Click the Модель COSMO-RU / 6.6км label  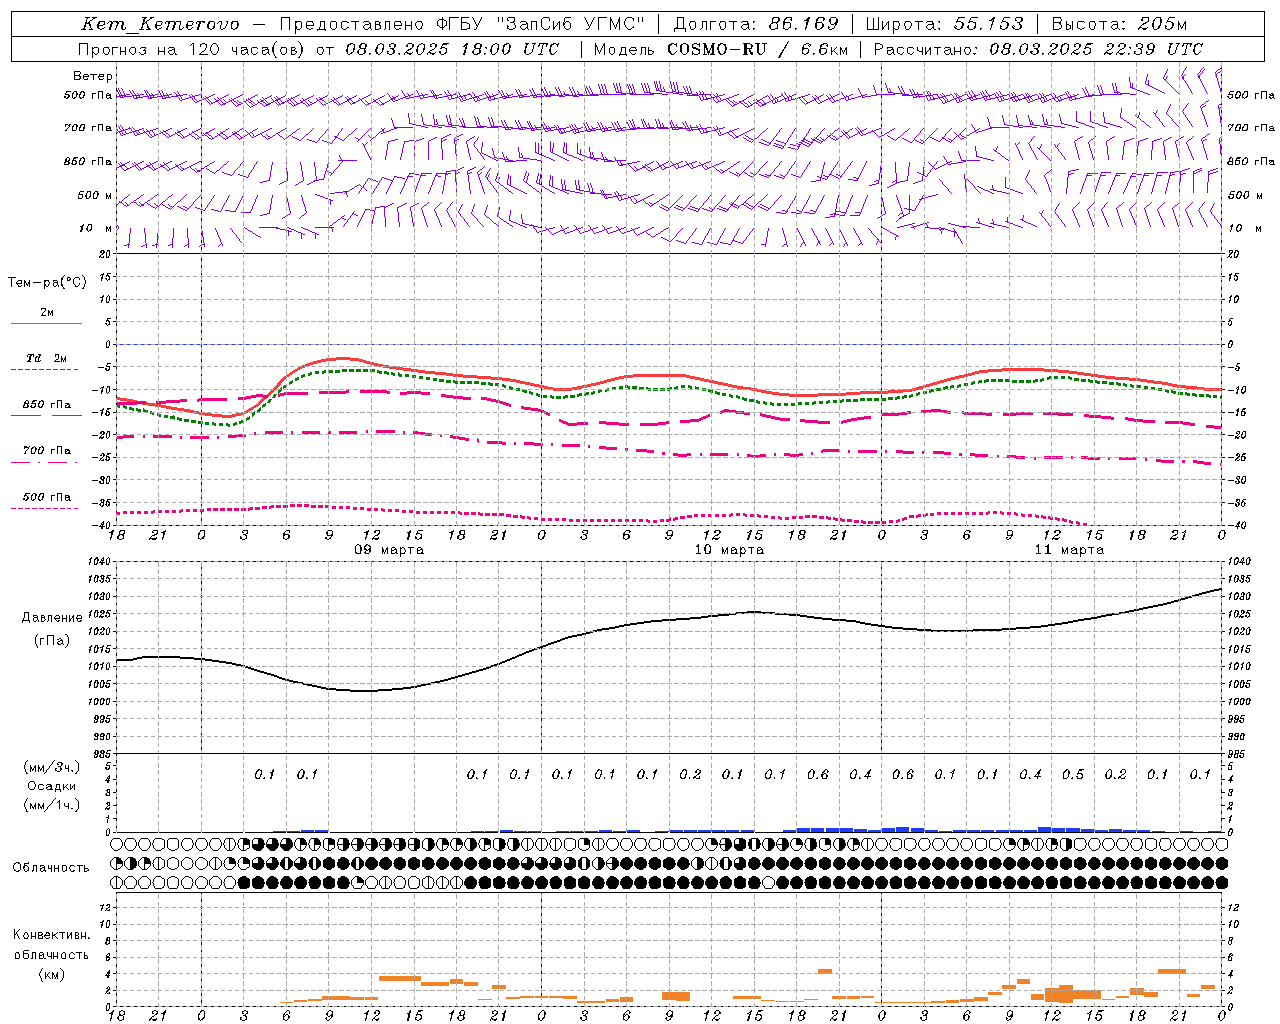720,49
